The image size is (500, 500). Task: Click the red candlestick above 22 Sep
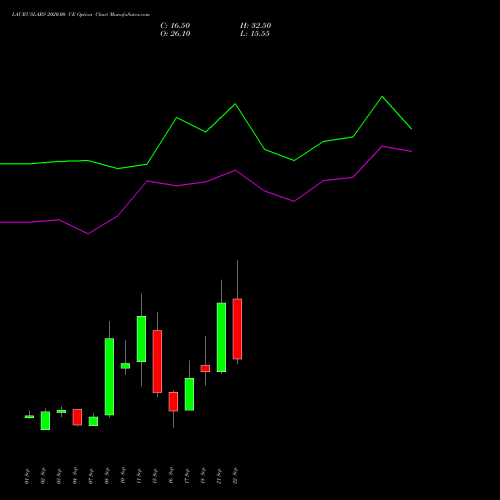tap(237, 329)
